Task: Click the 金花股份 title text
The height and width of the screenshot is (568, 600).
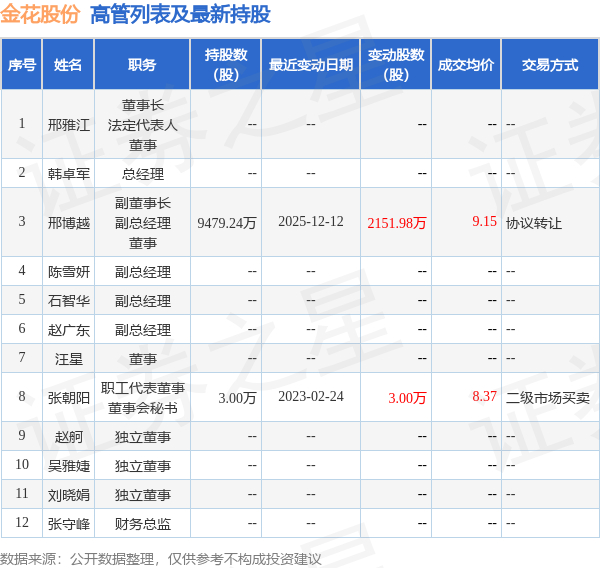Action: tap(40, 15)
